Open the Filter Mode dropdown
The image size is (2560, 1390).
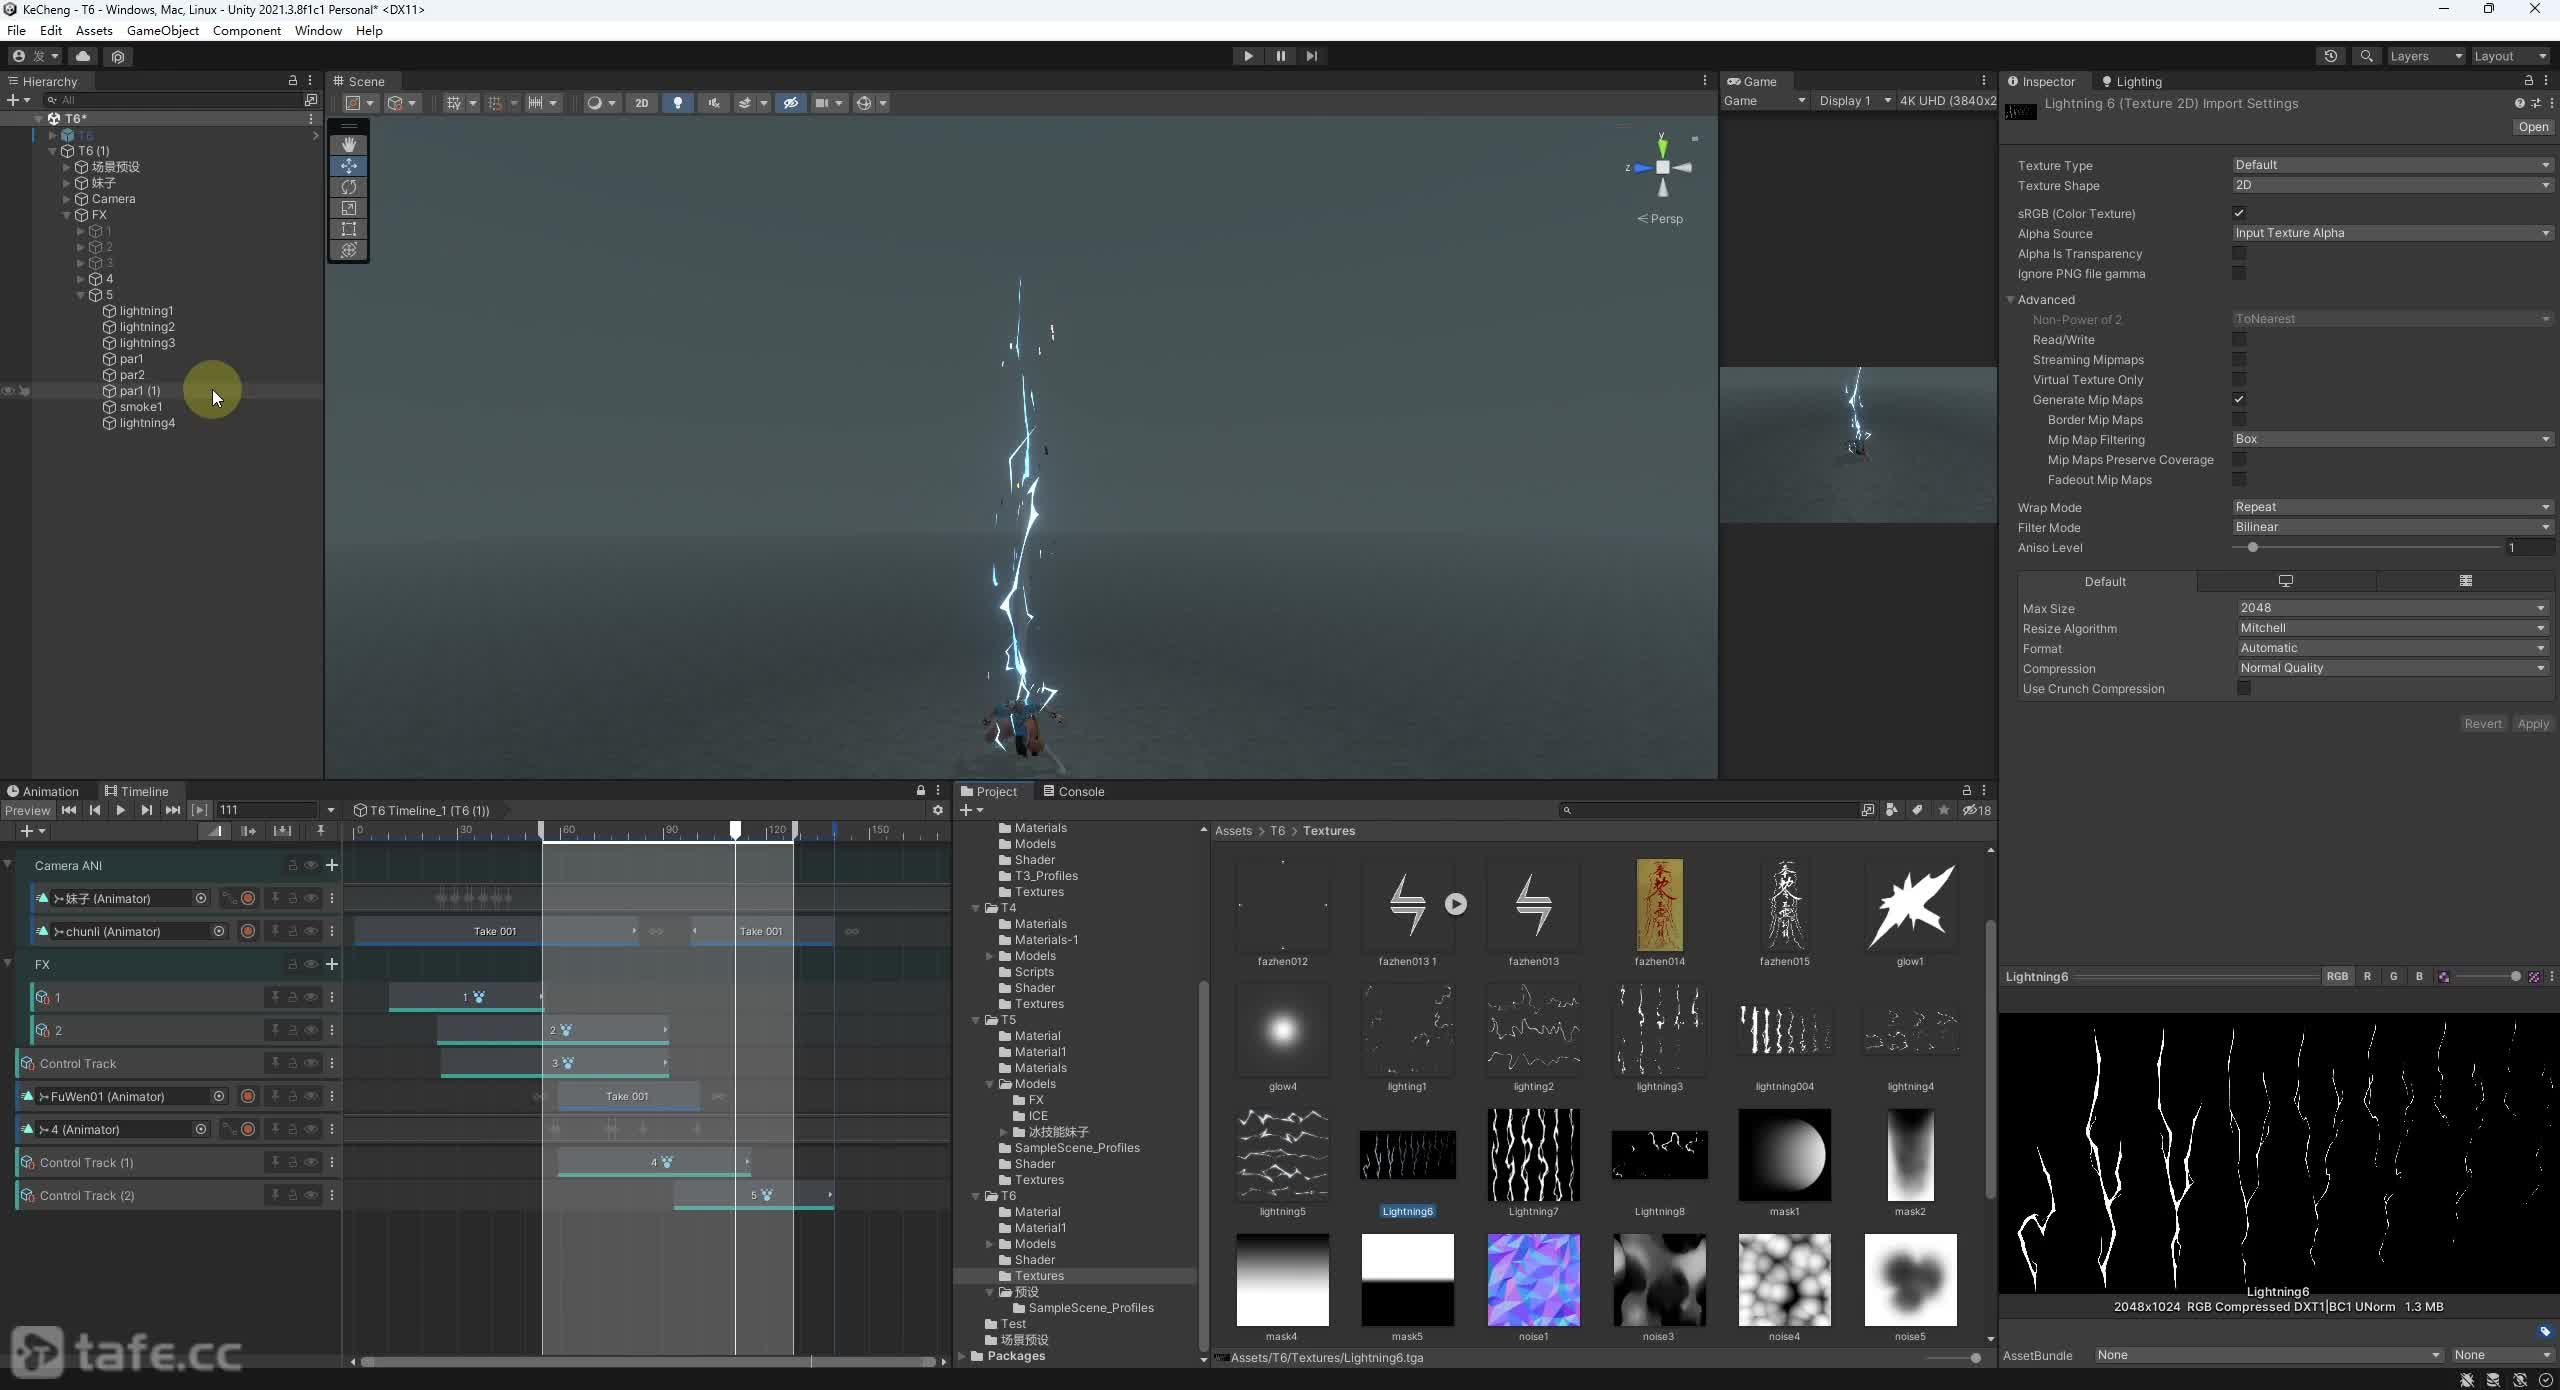pos(2393,527)
